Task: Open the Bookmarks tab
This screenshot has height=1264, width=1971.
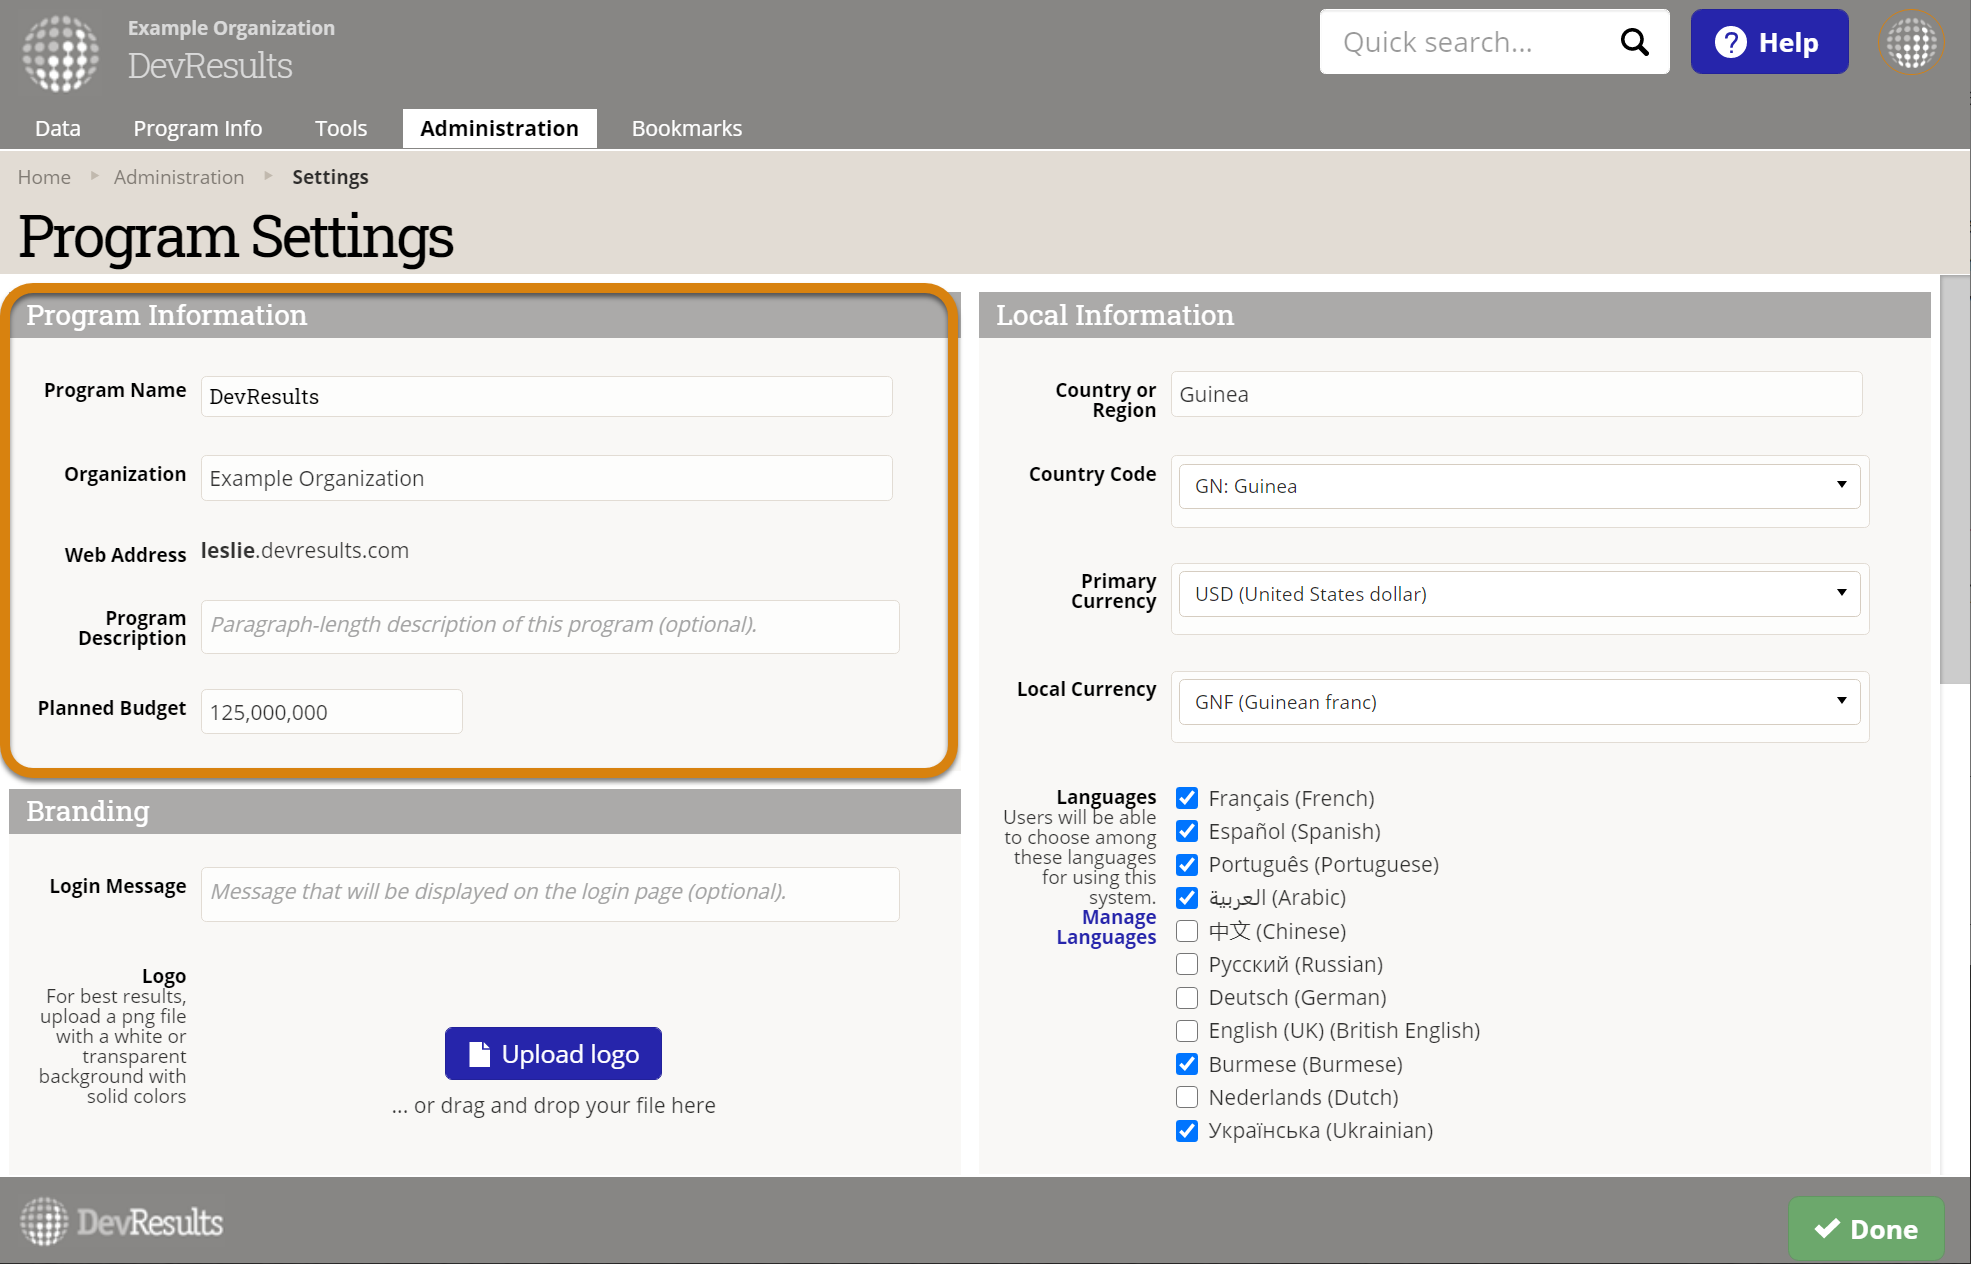Action: click(x=686, y=128)
